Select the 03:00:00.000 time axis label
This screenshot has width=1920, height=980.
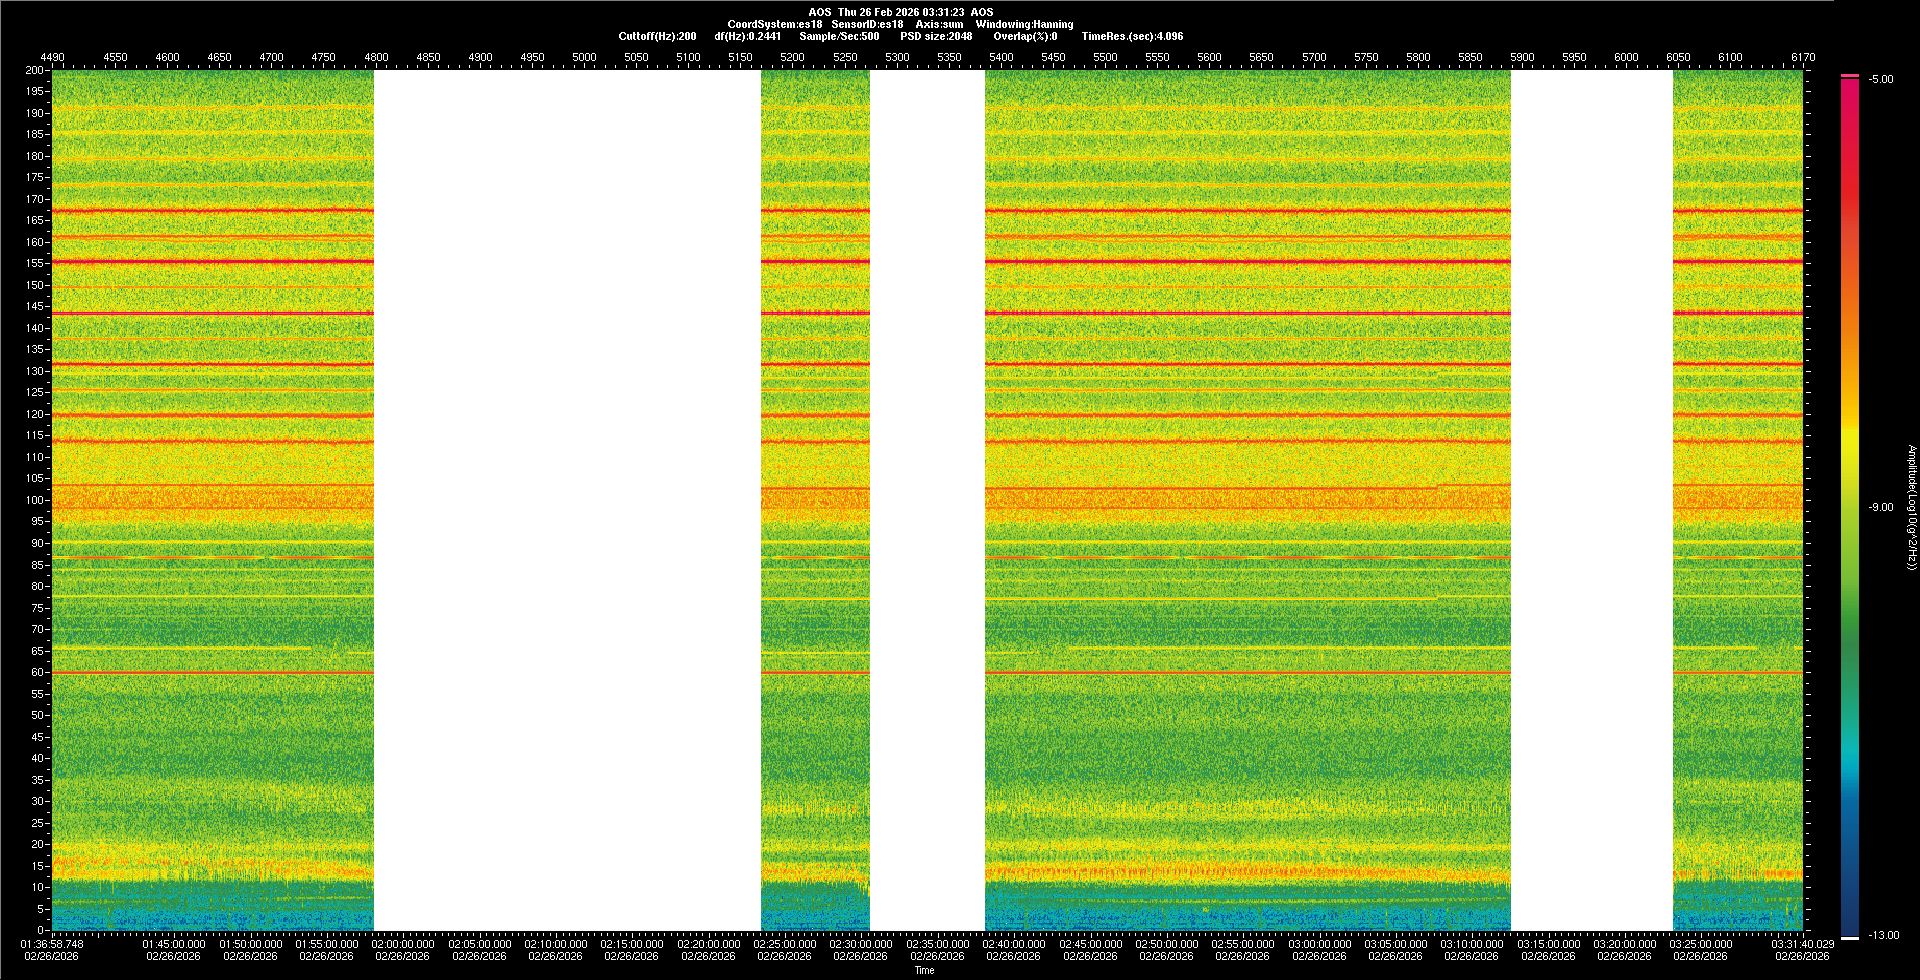1319,944
